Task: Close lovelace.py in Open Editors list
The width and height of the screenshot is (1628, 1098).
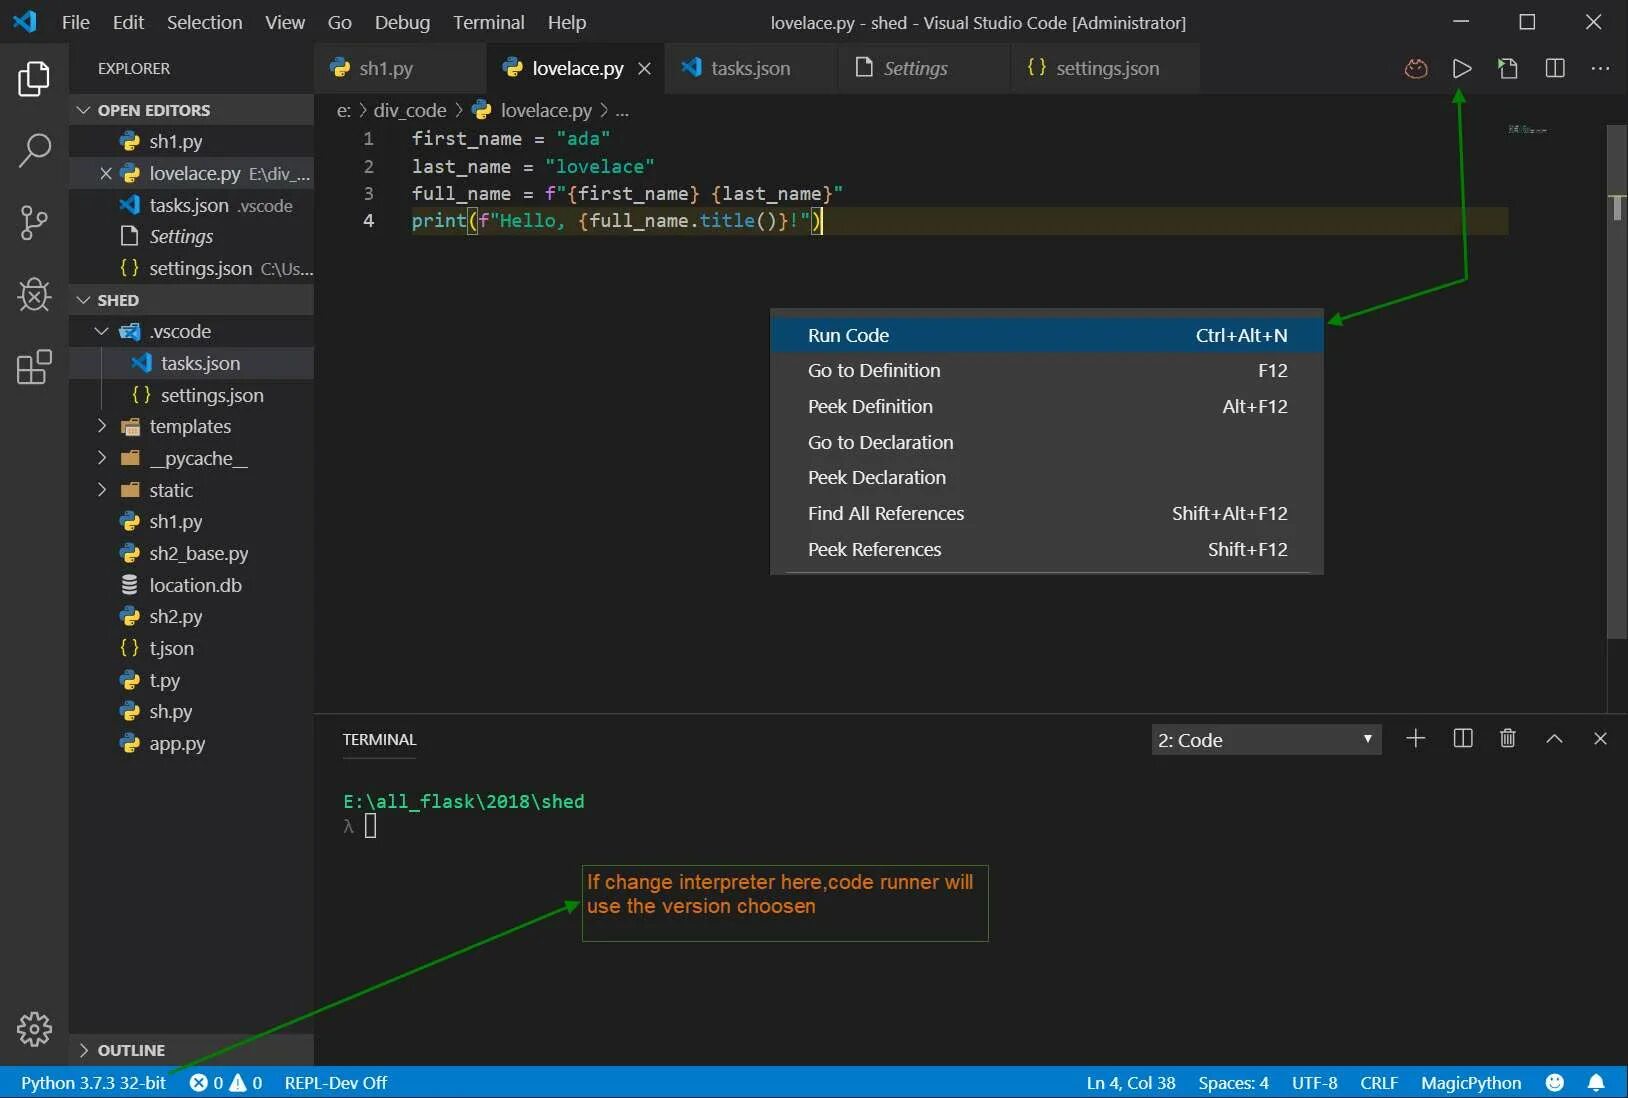Action: pyautogui.click(x=105, y=173)
